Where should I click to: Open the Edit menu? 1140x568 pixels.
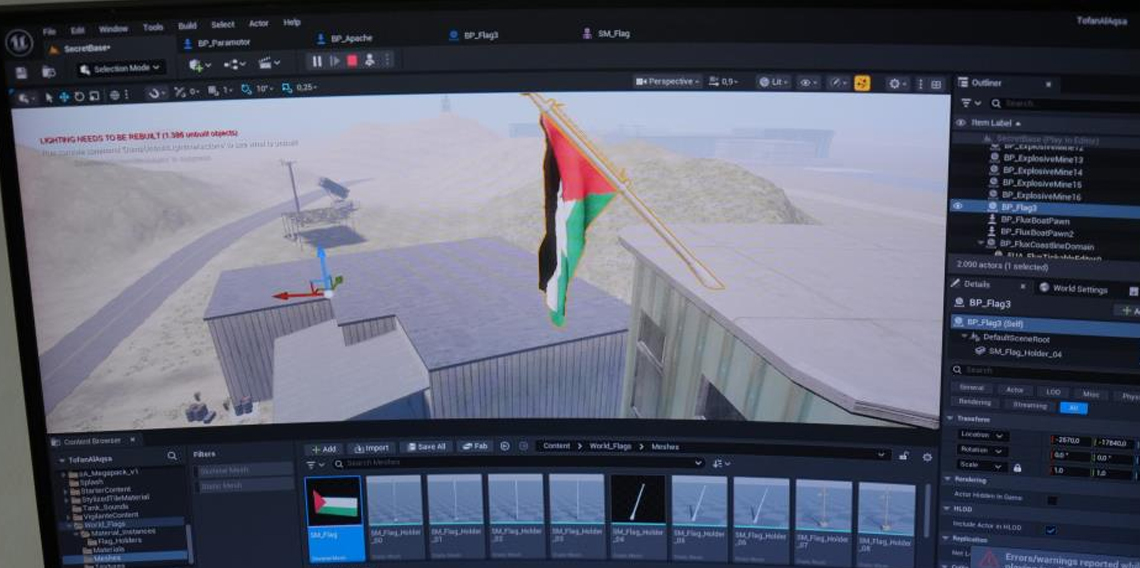[78, 31]
